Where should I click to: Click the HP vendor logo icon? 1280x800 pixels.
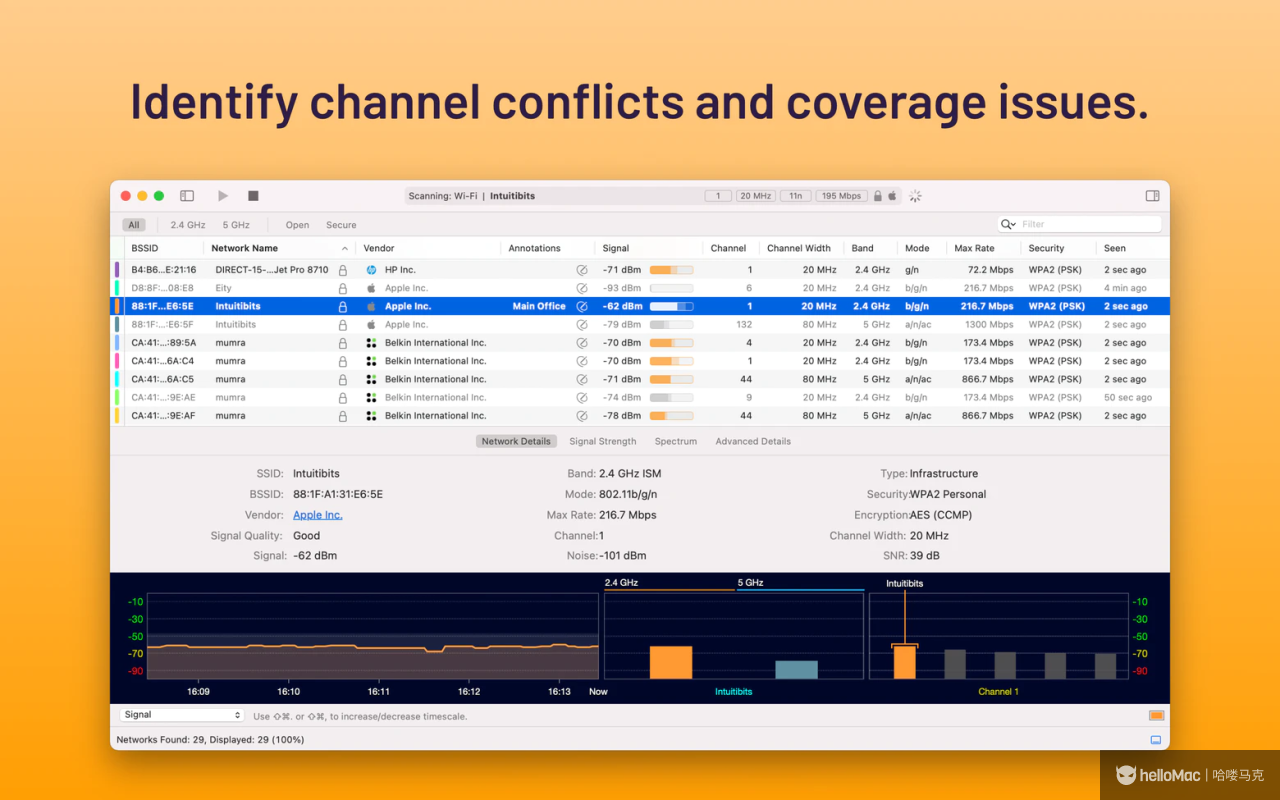tap(371, 270)
